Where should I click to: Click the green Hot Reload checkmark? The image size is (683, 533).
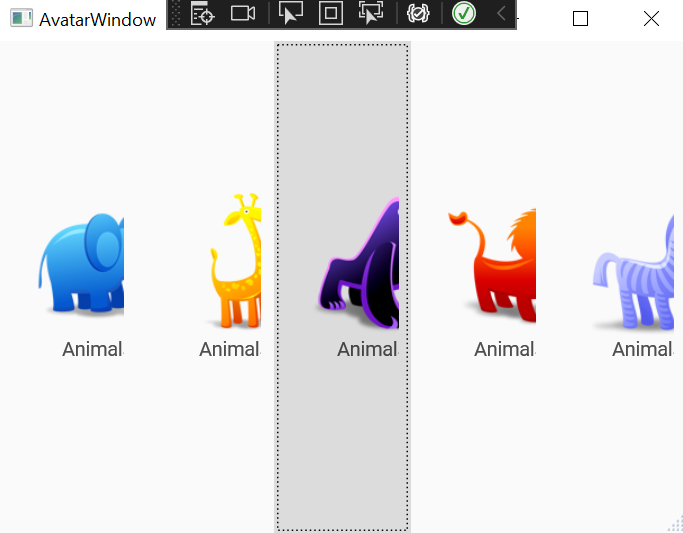pos(463,13)
